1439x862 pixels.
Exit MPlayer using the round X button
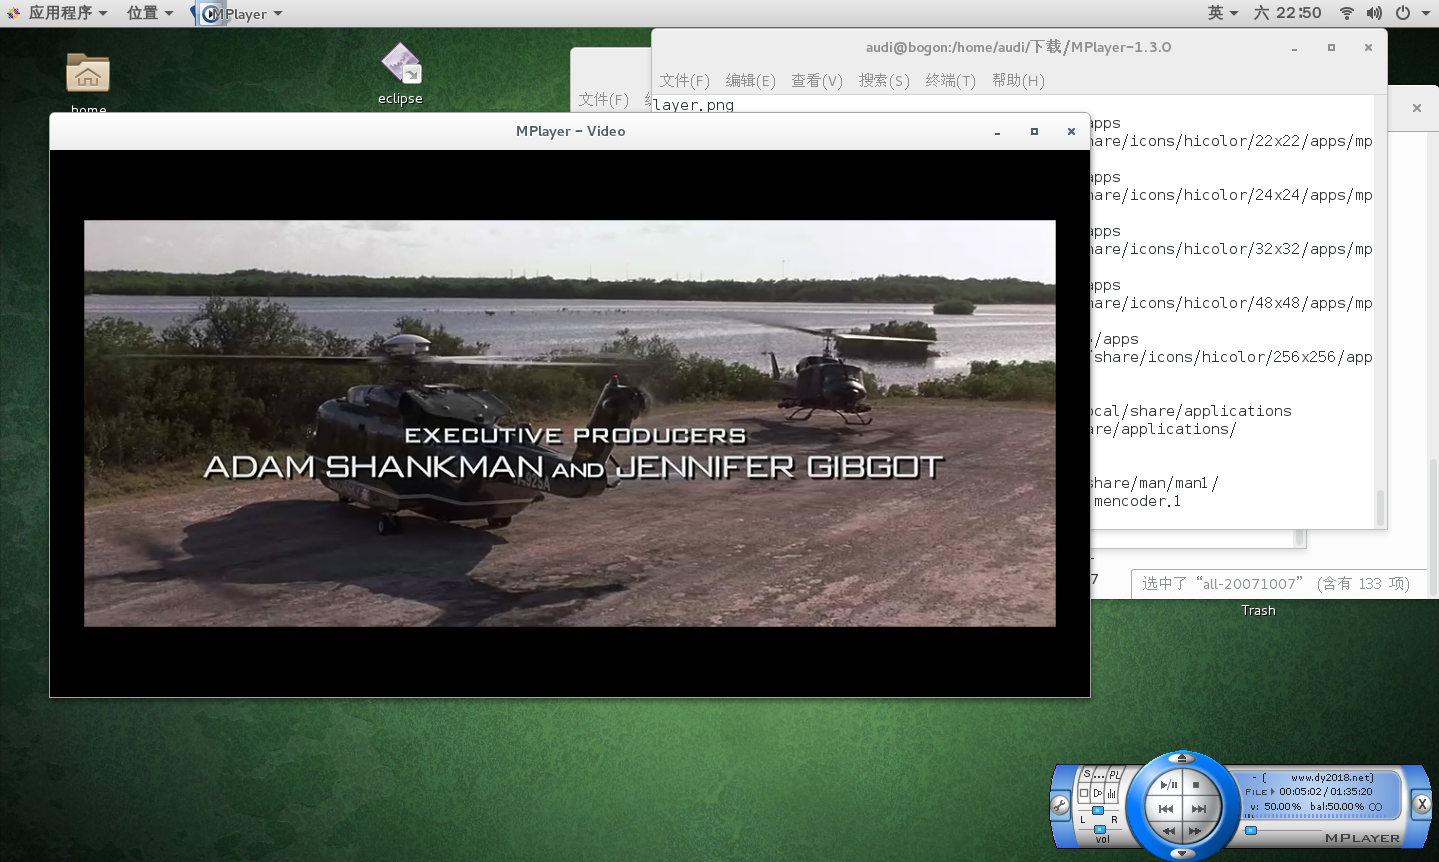coord(1422,804)
